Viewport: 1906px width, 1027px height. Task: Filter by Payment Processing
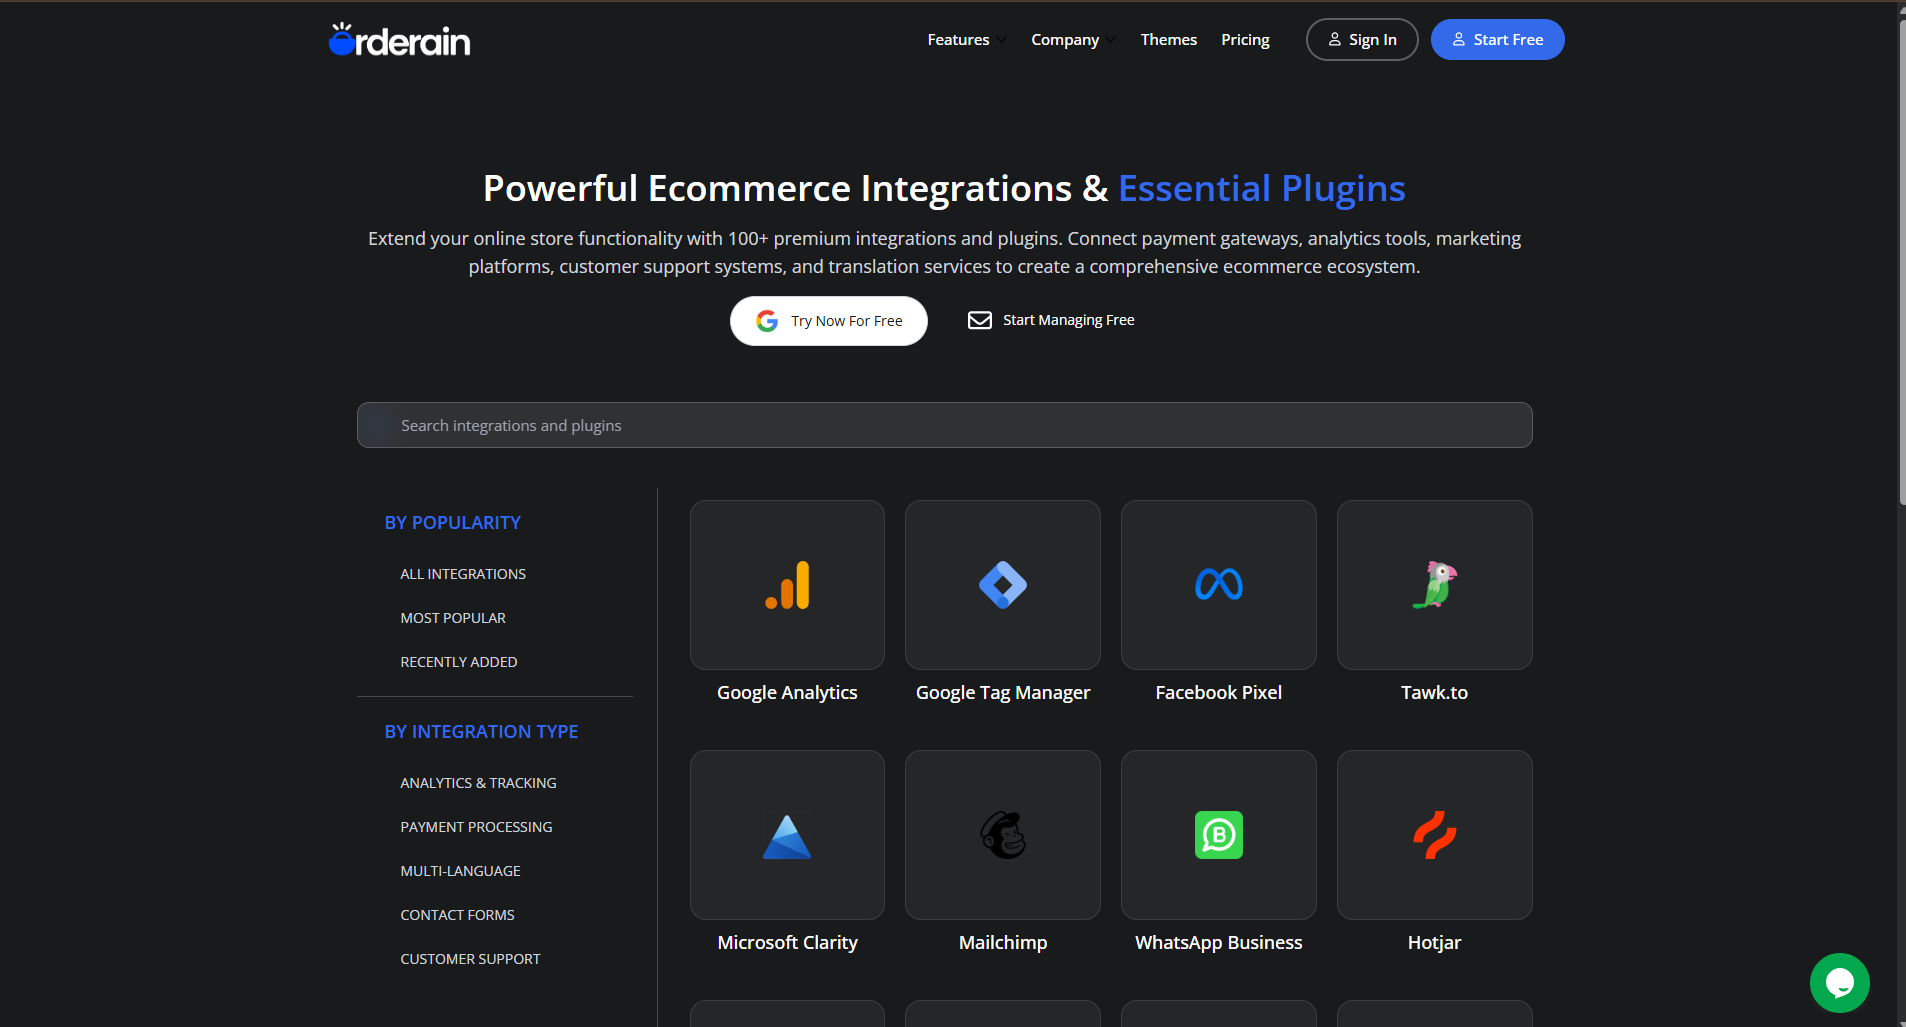[476, 827]
